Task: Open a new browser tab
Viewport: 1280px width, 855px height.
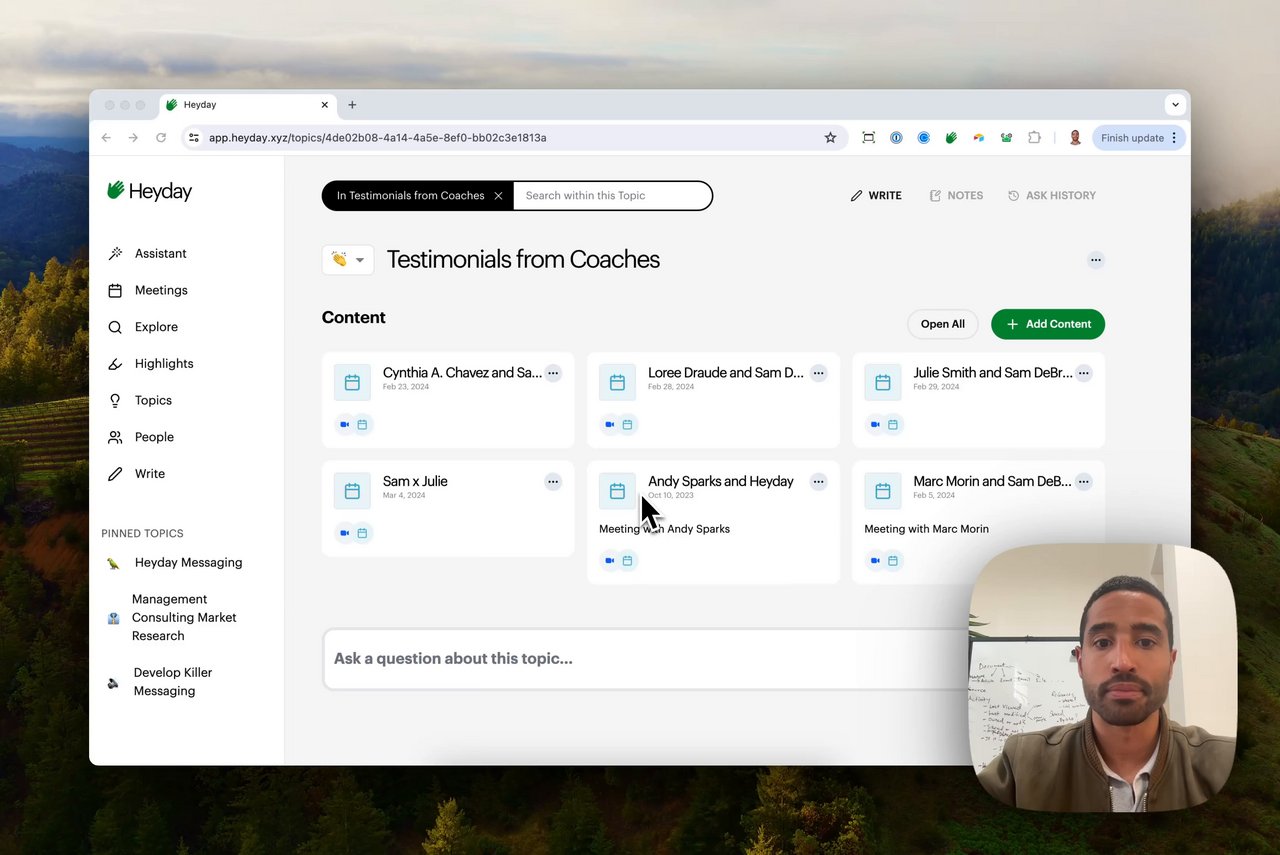Action: point(352,105)
